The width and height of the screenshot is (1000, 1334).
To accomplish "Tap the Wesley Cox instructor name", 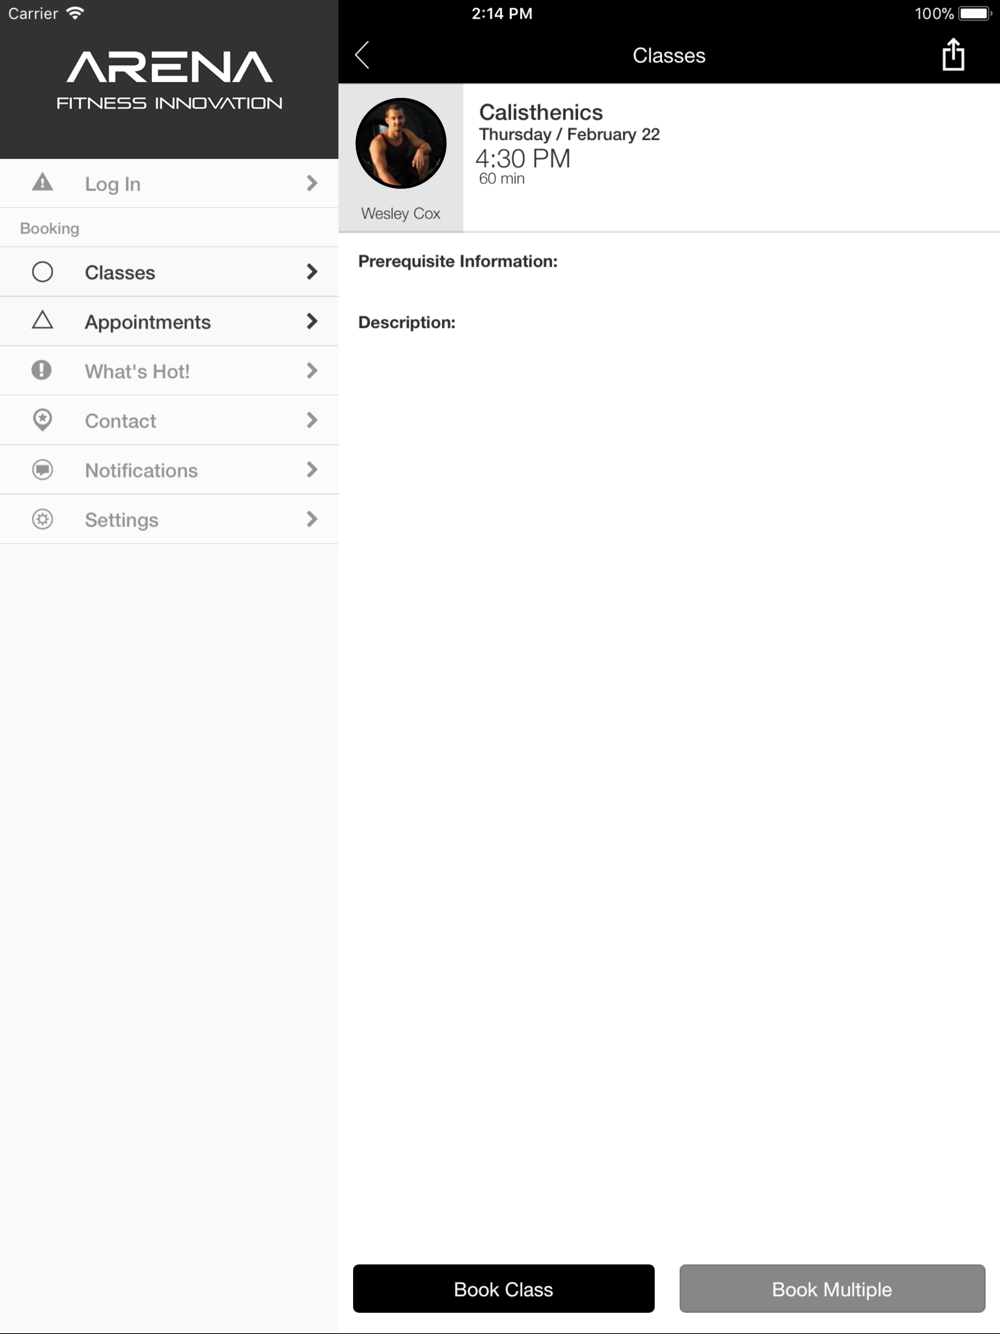I will click(400, 213).
